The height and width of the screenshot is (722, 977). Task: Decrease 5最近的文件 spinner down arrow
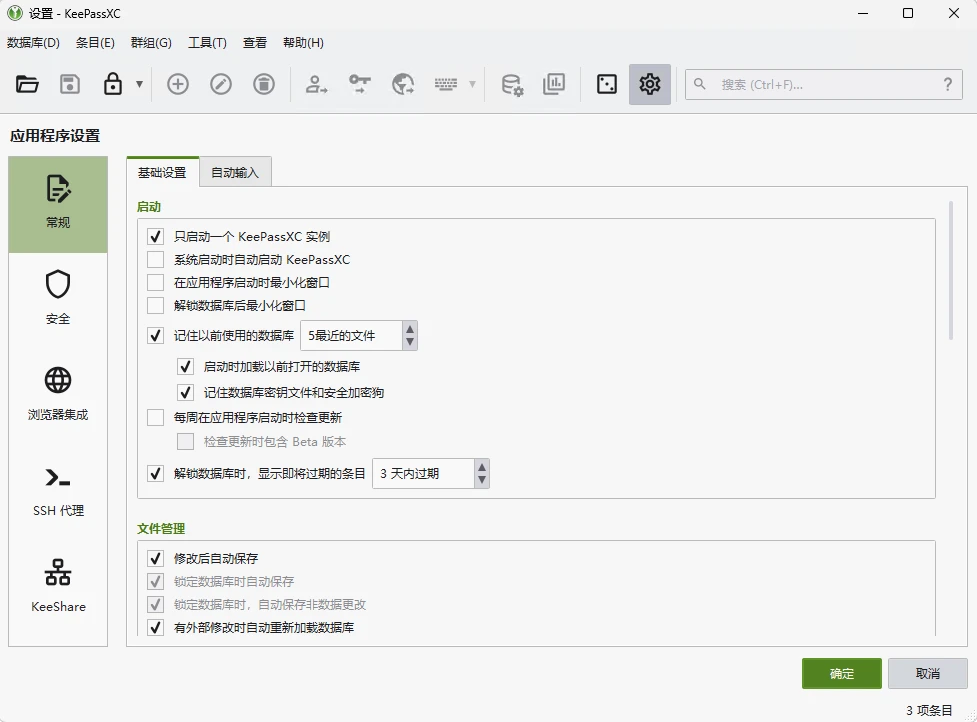pyautogui.click(x=409, y=343)
